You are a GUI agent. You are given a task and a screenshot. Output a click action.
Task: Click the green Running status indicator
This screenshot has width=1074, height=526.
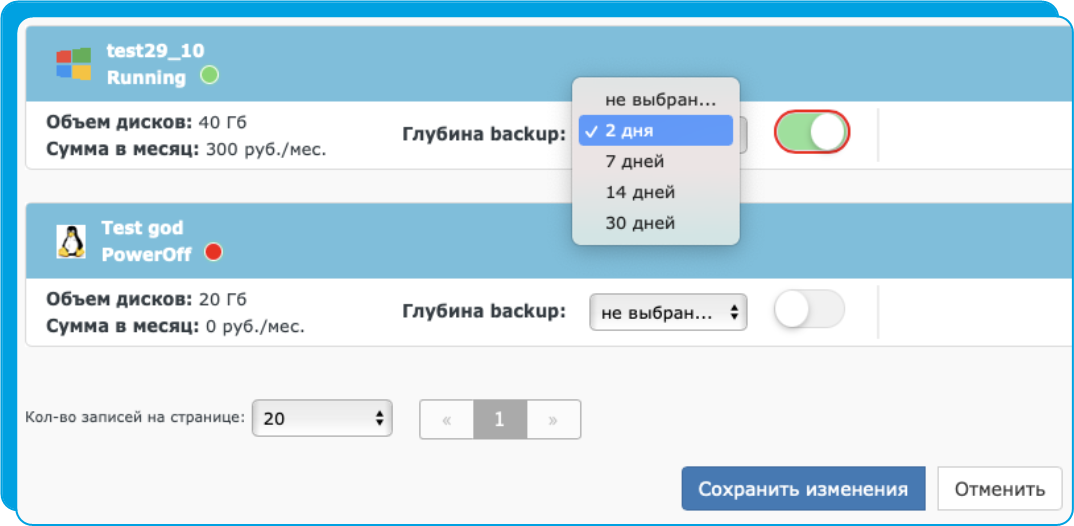click(209, 75)
